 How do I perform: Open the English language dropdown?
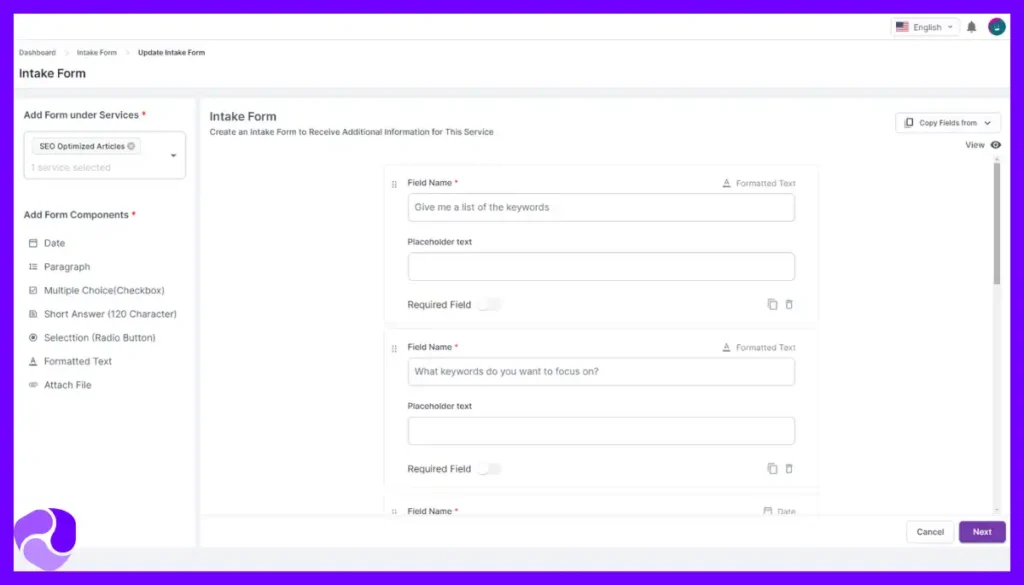click(x=924, y=26)
